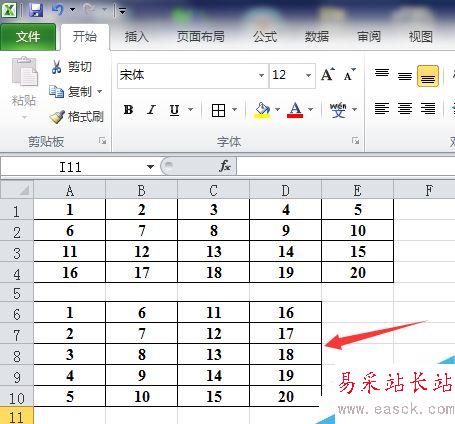Click Decrease Font Size icon
The image size is (455, 424).
(350, 75)
